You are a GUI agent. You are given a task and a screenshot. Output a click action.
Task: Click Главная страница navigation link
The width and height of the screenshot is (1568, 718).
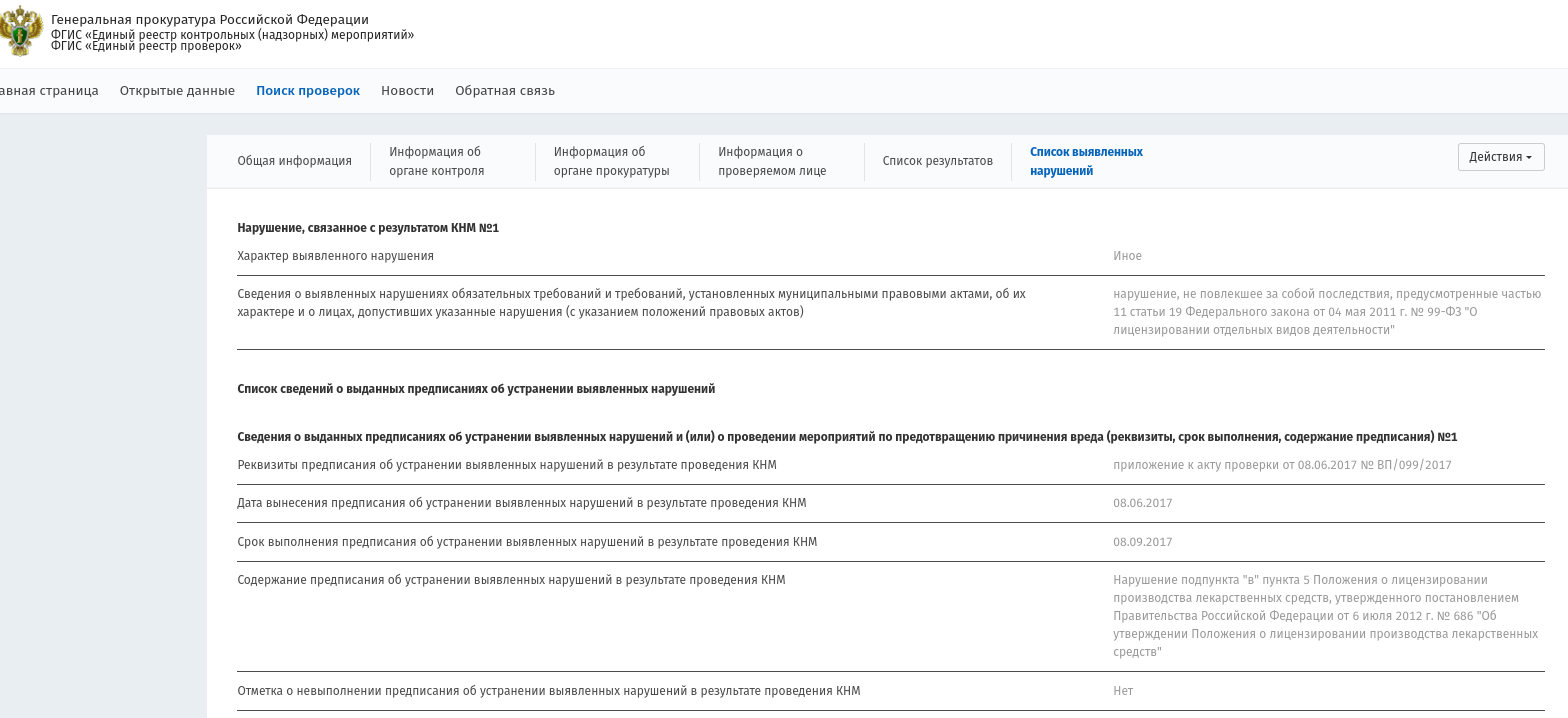pos(49,91)
